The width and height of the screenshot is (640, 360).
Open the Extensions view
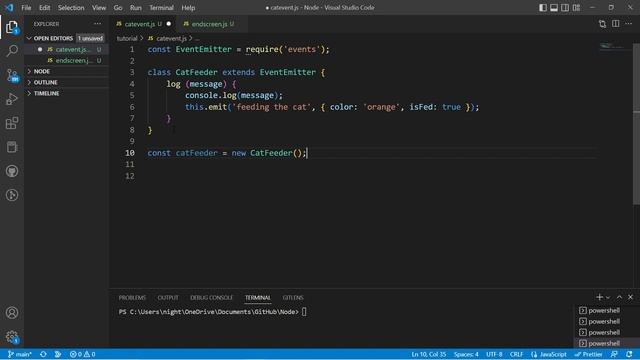pyautogui.click(x=12, y=123)
